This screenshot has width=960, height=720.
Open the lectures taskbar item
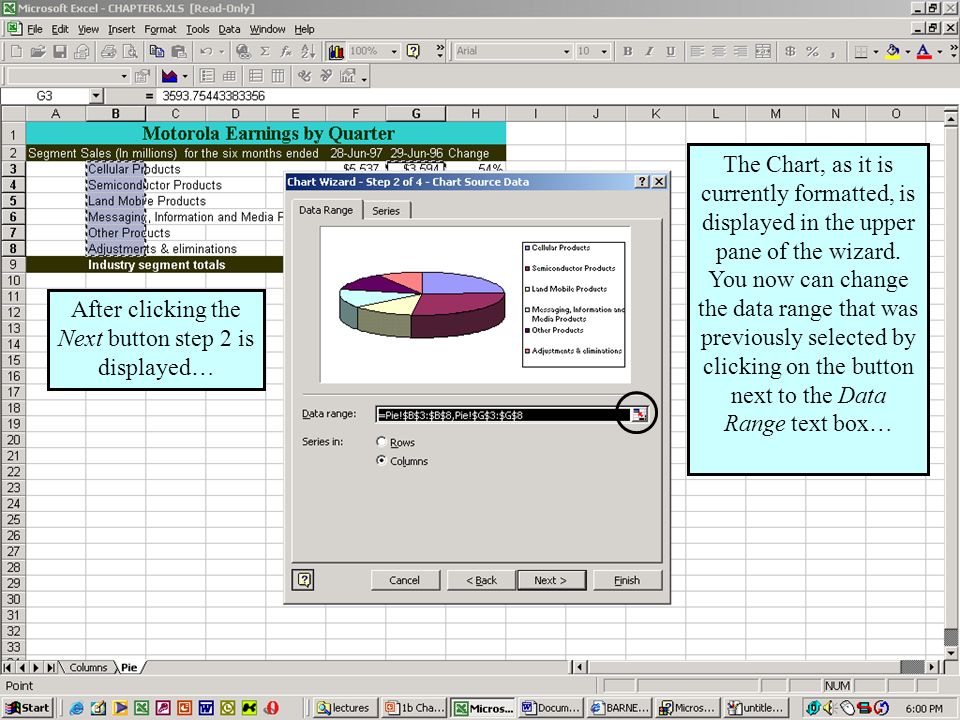point(343,708)
